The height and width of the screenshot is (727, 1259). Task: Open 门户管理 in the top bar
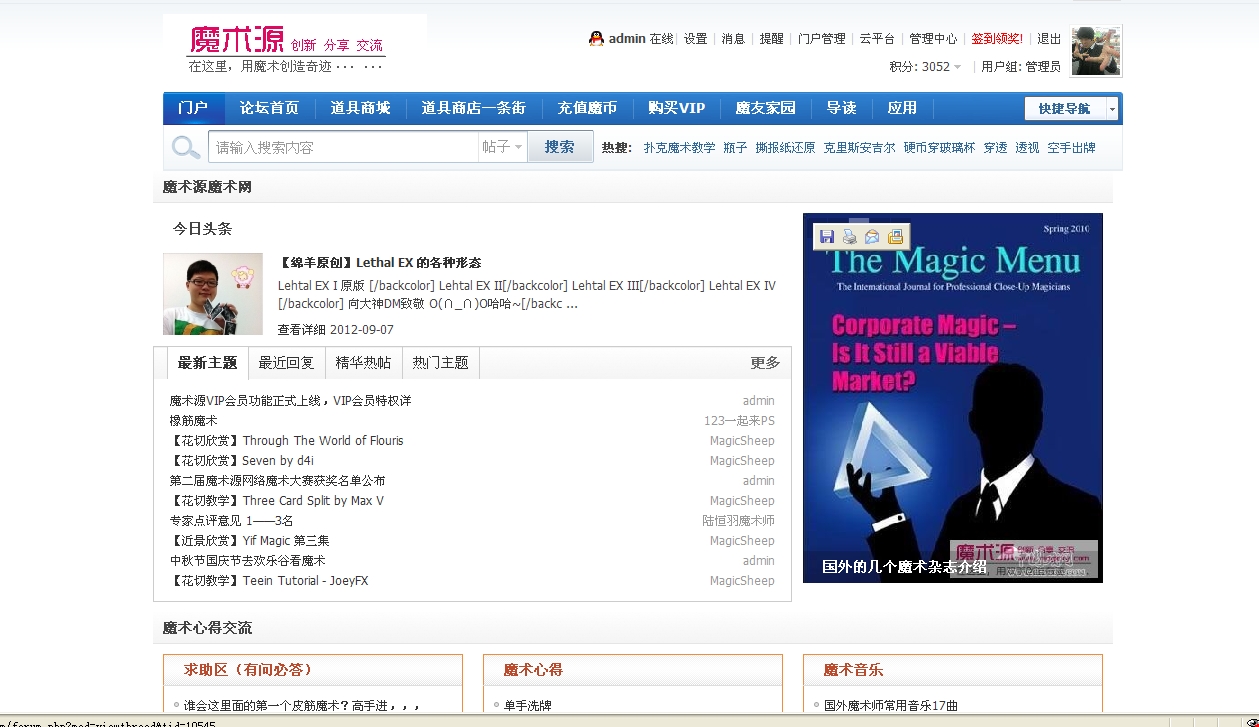pyautogui.click(x=822, y=39)
